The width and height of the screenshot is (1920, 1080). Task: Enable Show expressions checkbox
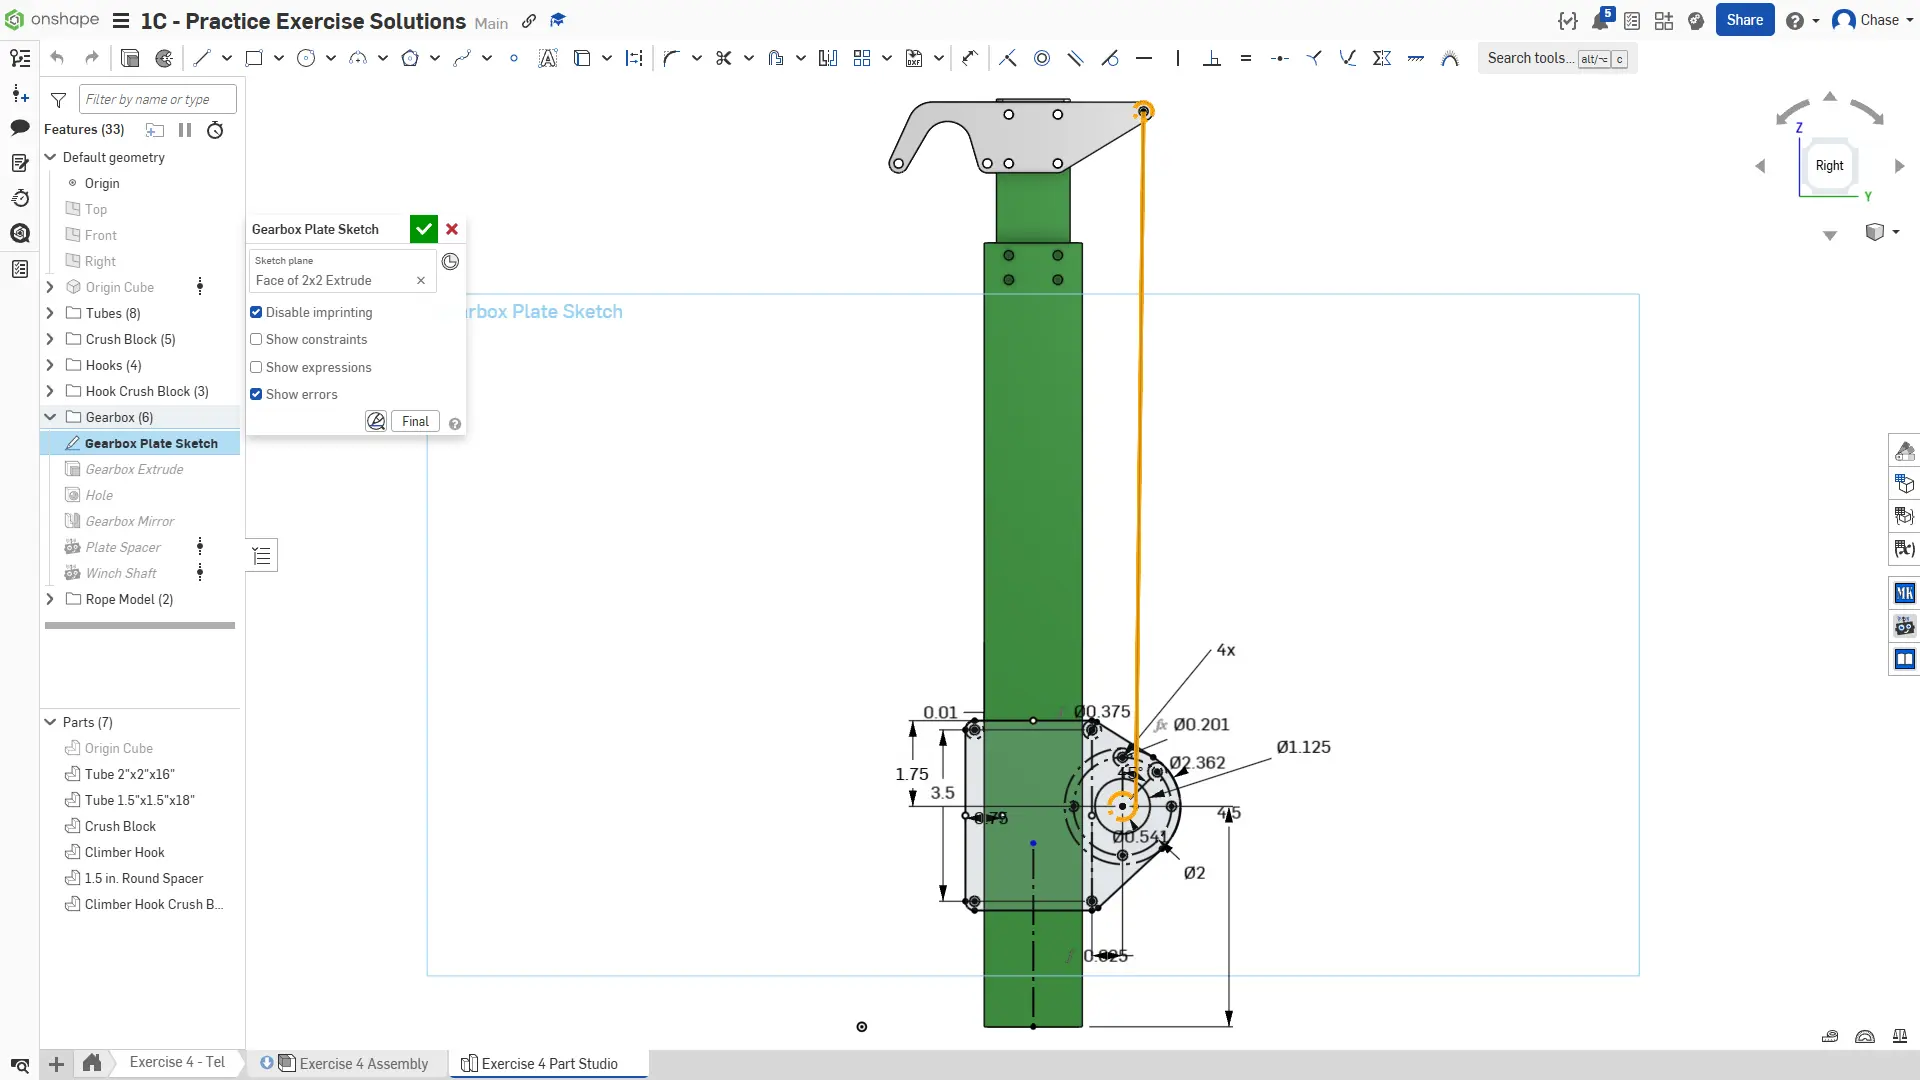256,367
